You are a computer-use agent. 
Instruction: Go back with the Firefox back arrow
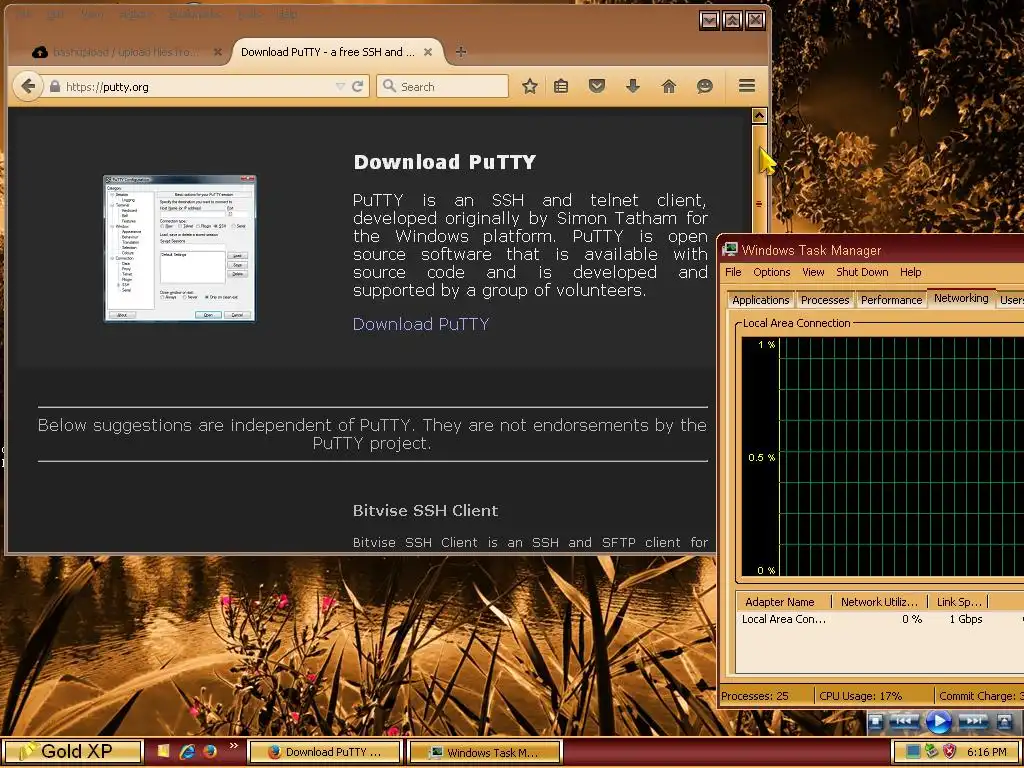pos(27,86)
